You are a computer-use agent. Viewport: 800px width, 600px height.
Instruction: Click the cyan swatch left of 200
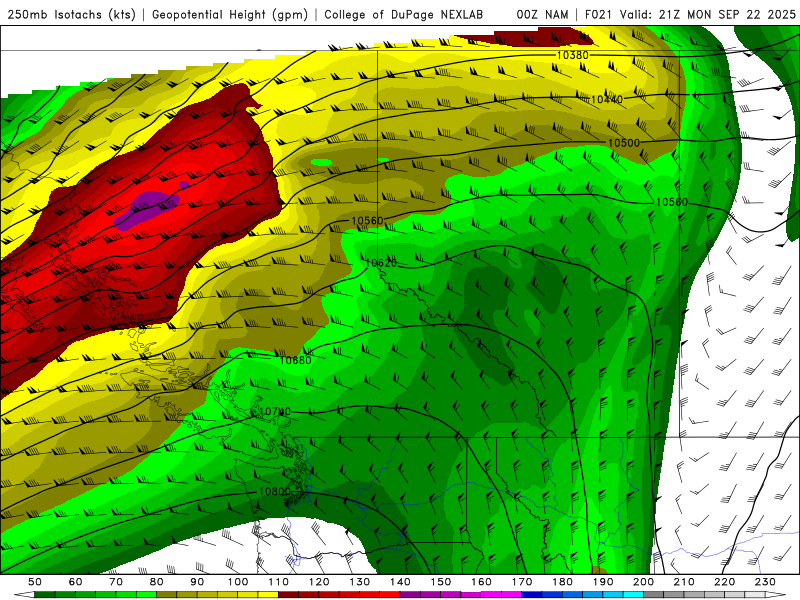point(633,595)
